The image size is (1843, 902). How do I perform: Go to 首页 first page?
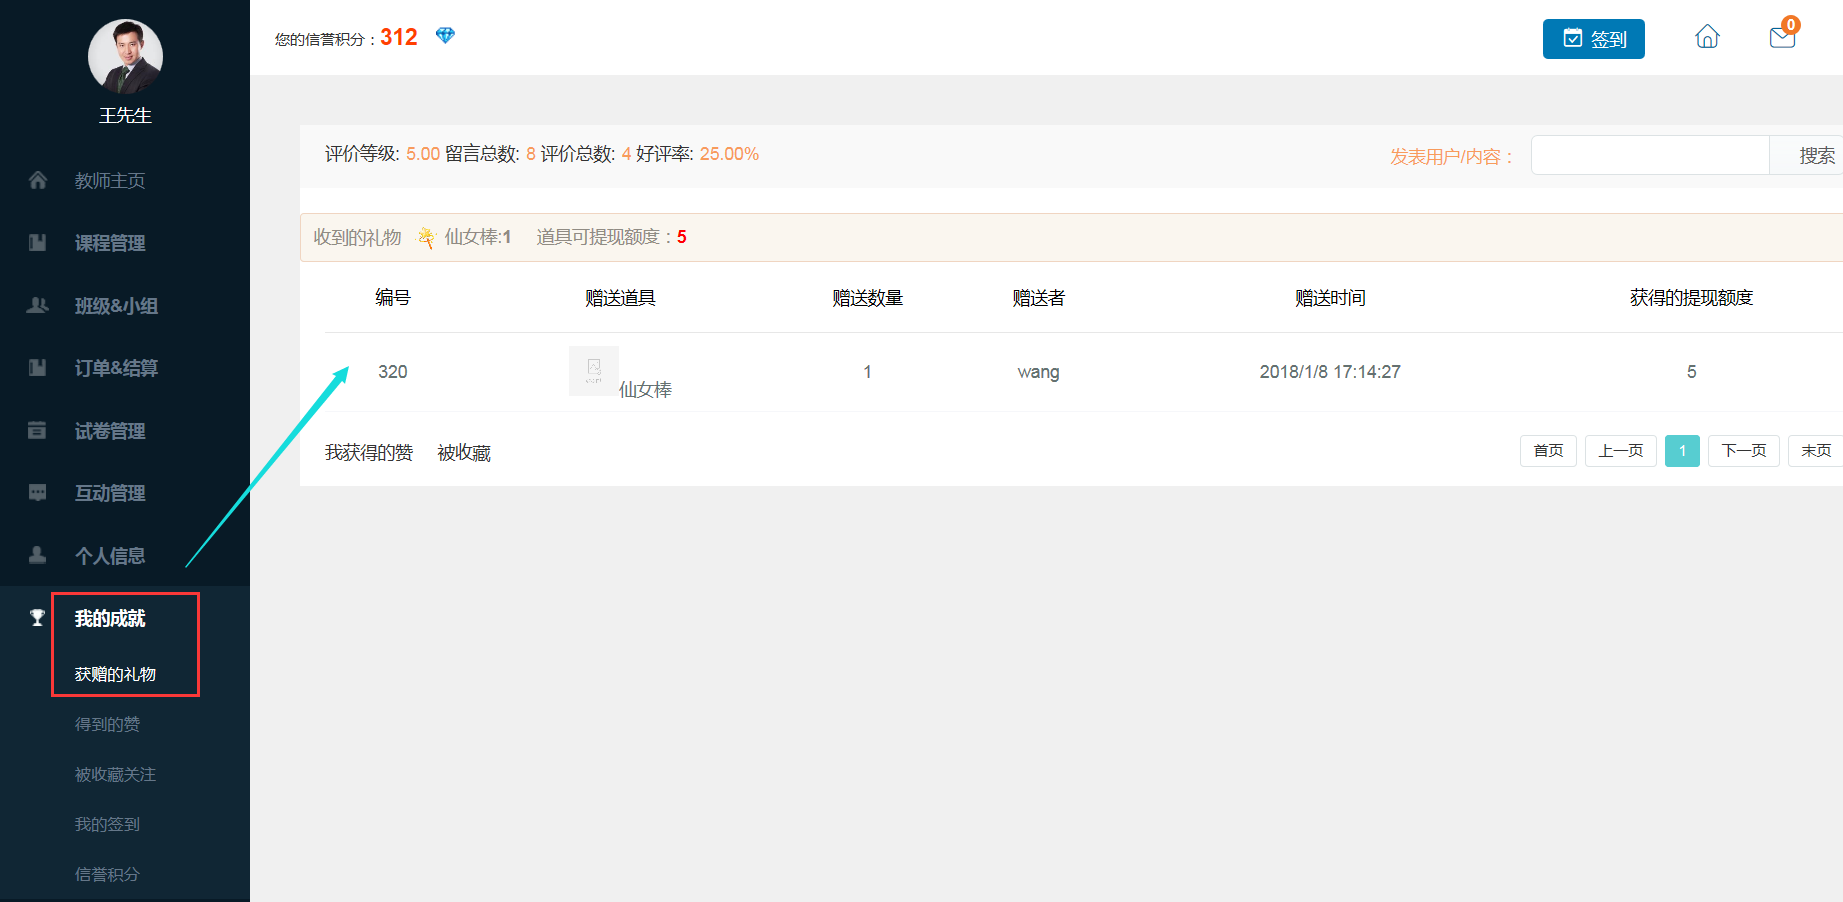1548,451
